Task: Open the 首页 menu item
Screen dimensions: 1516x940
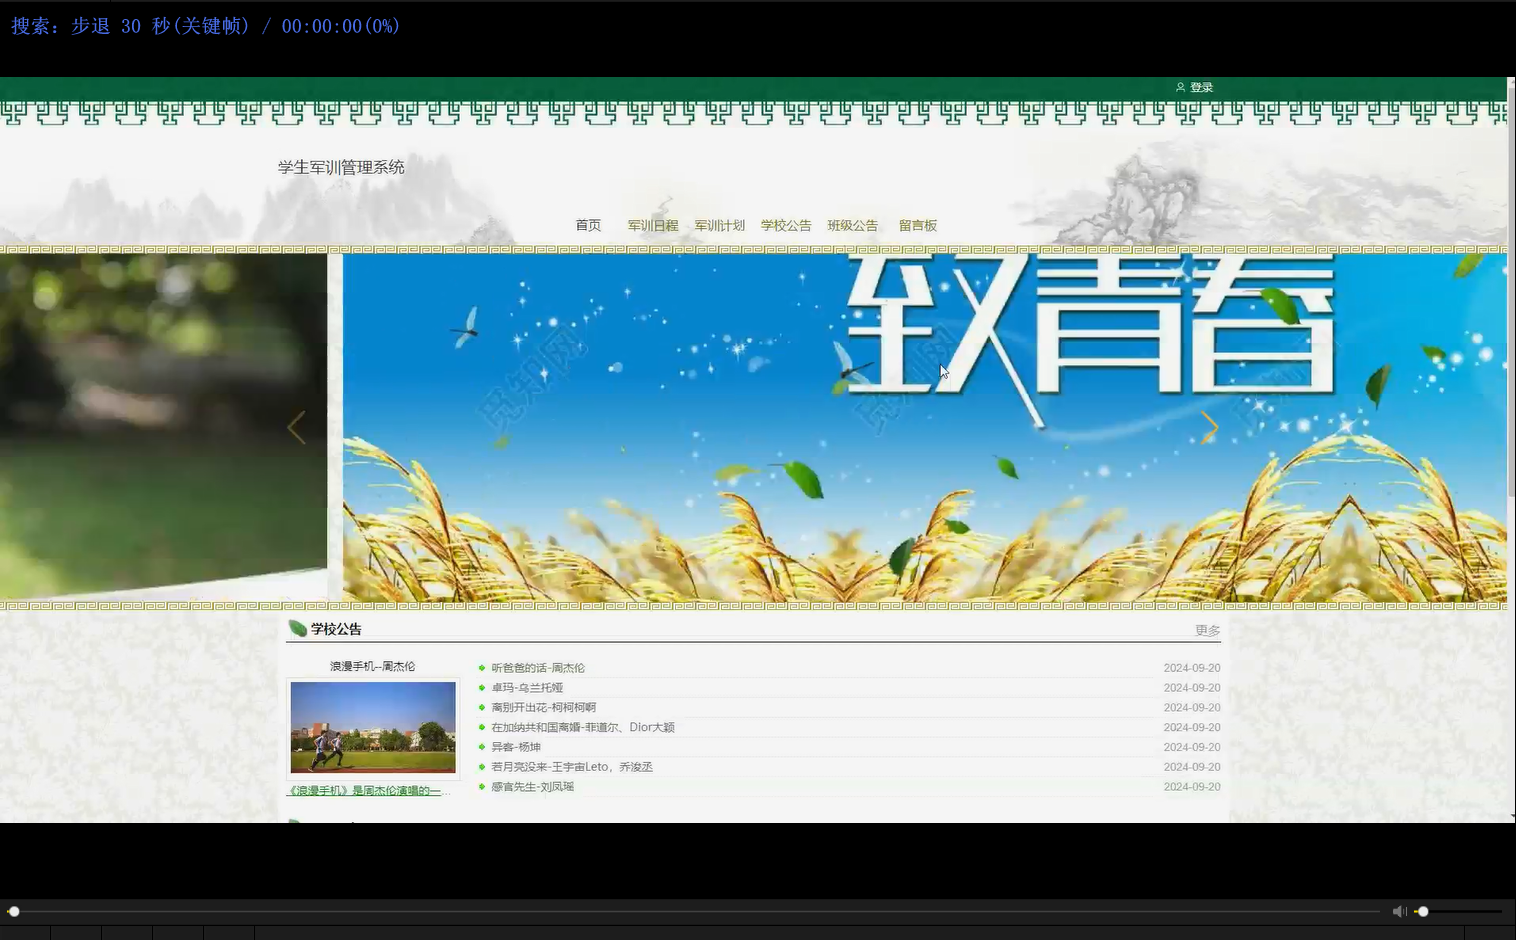Action: click(589, 225)
